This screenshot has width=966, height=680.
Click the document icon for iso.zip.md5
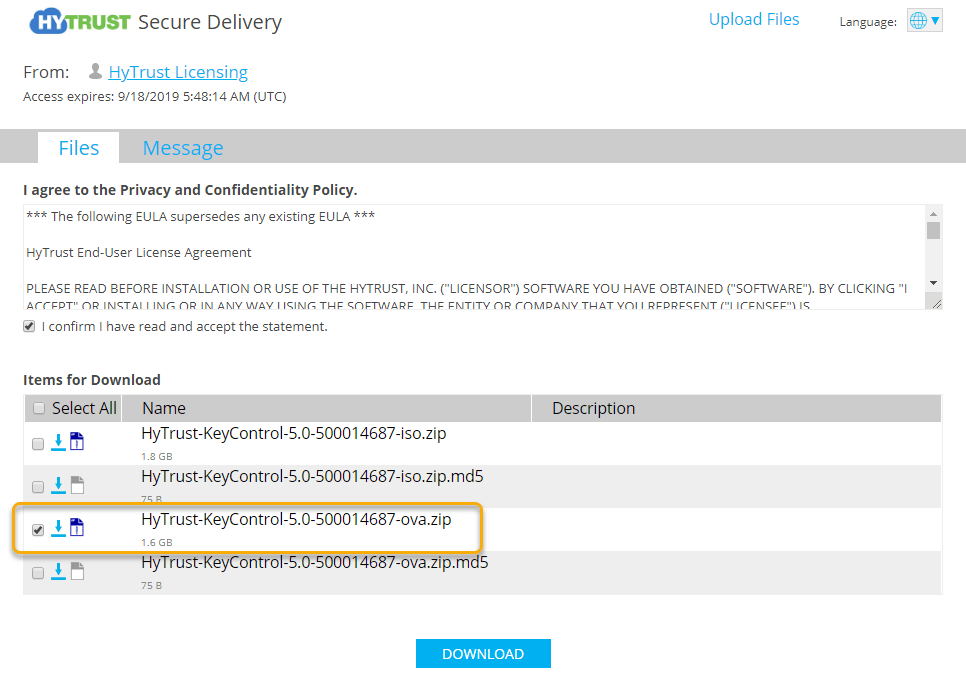pyautogui.click(x=77, y=485)
